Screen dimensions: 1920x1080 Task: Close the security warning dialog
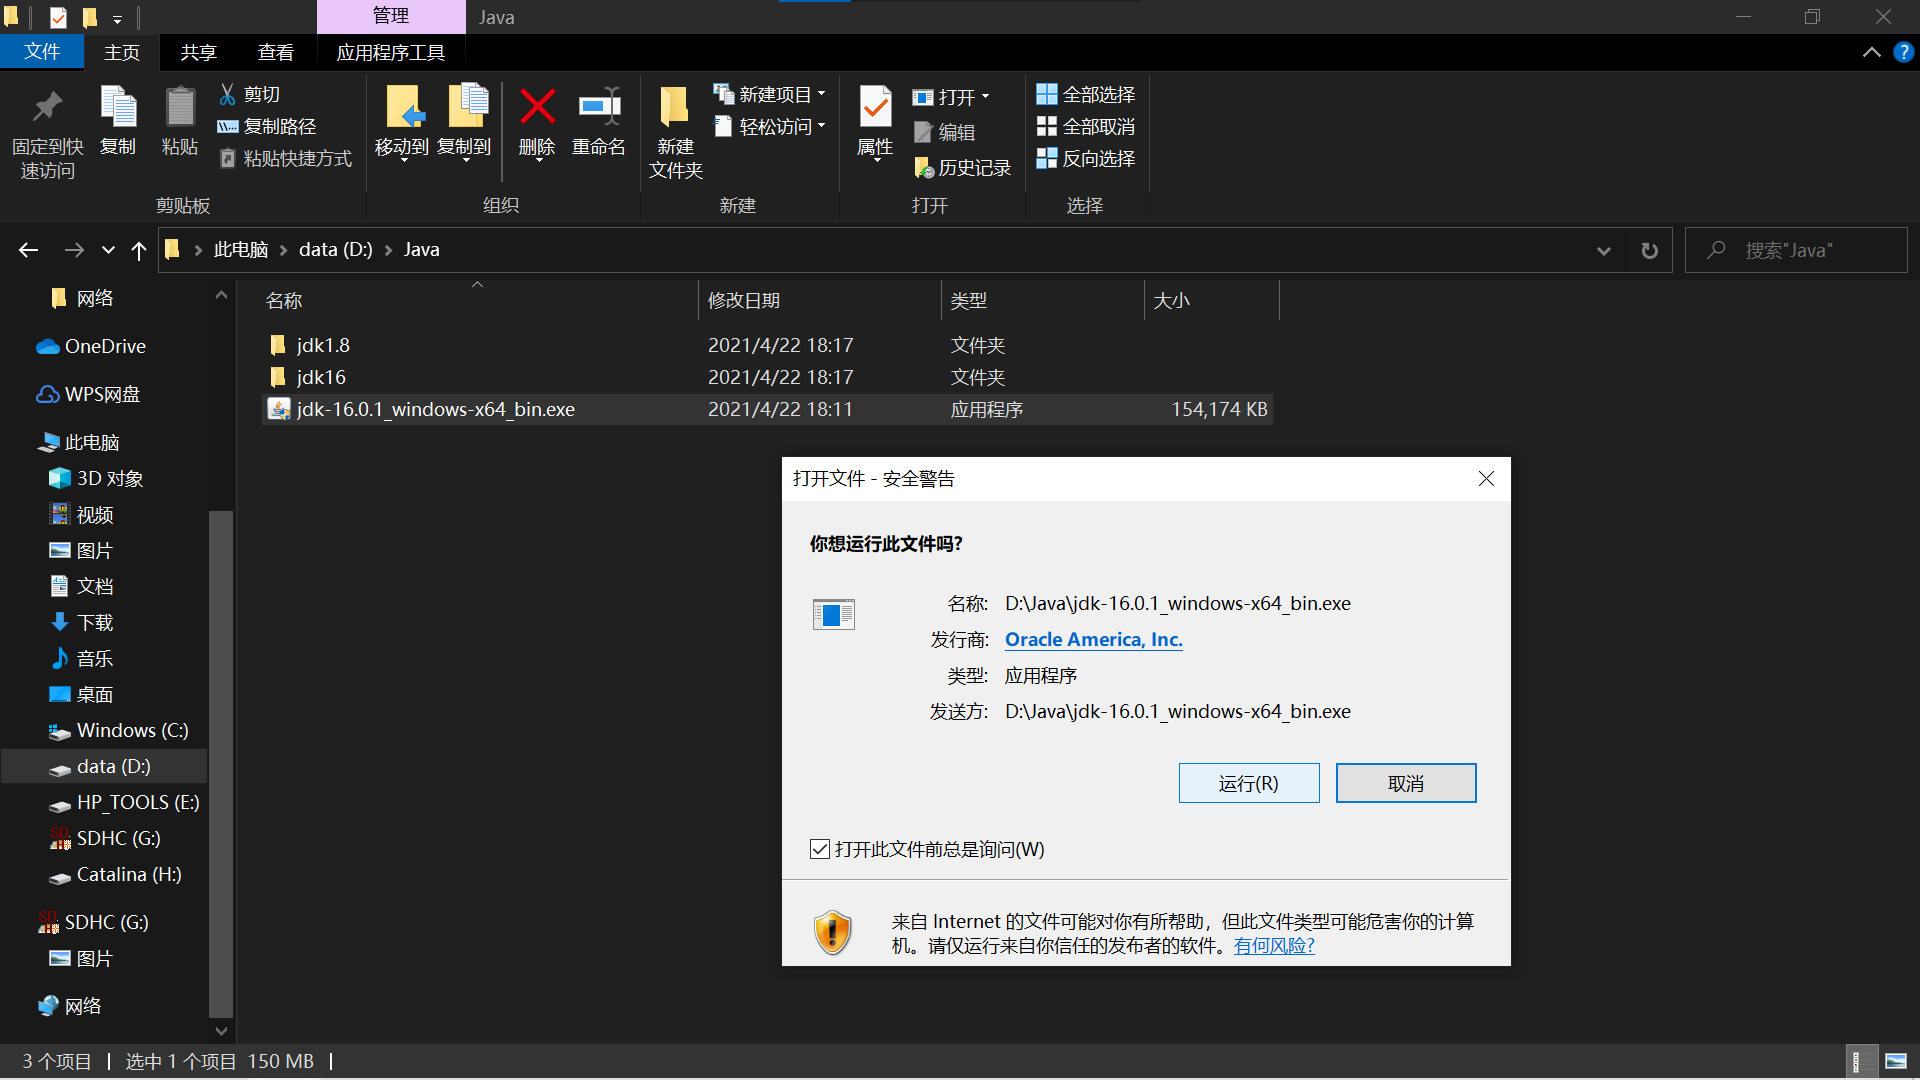(x=1486, y=479)
